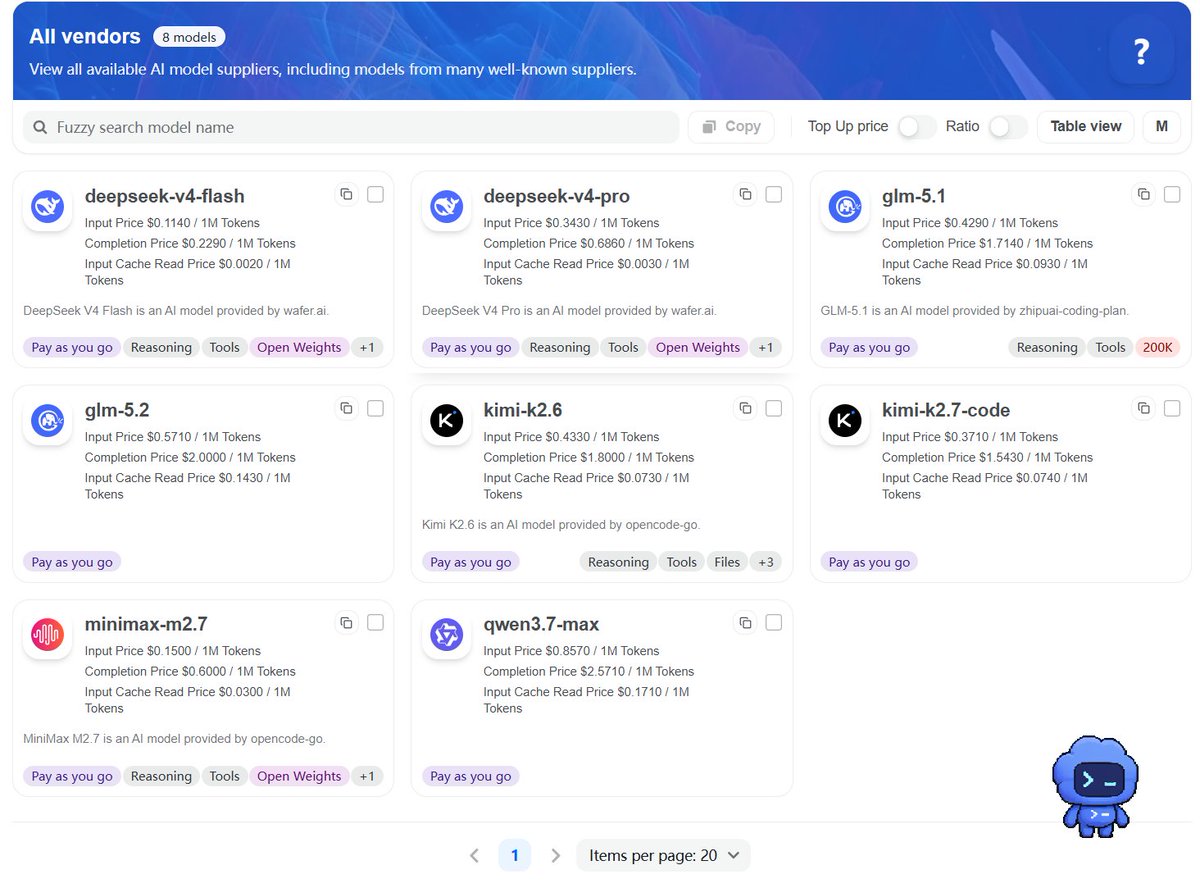Click the glm-5.2 model title
Image resolution: width=1200 pixels, height=888 pixels.
(x=117, y=410)
